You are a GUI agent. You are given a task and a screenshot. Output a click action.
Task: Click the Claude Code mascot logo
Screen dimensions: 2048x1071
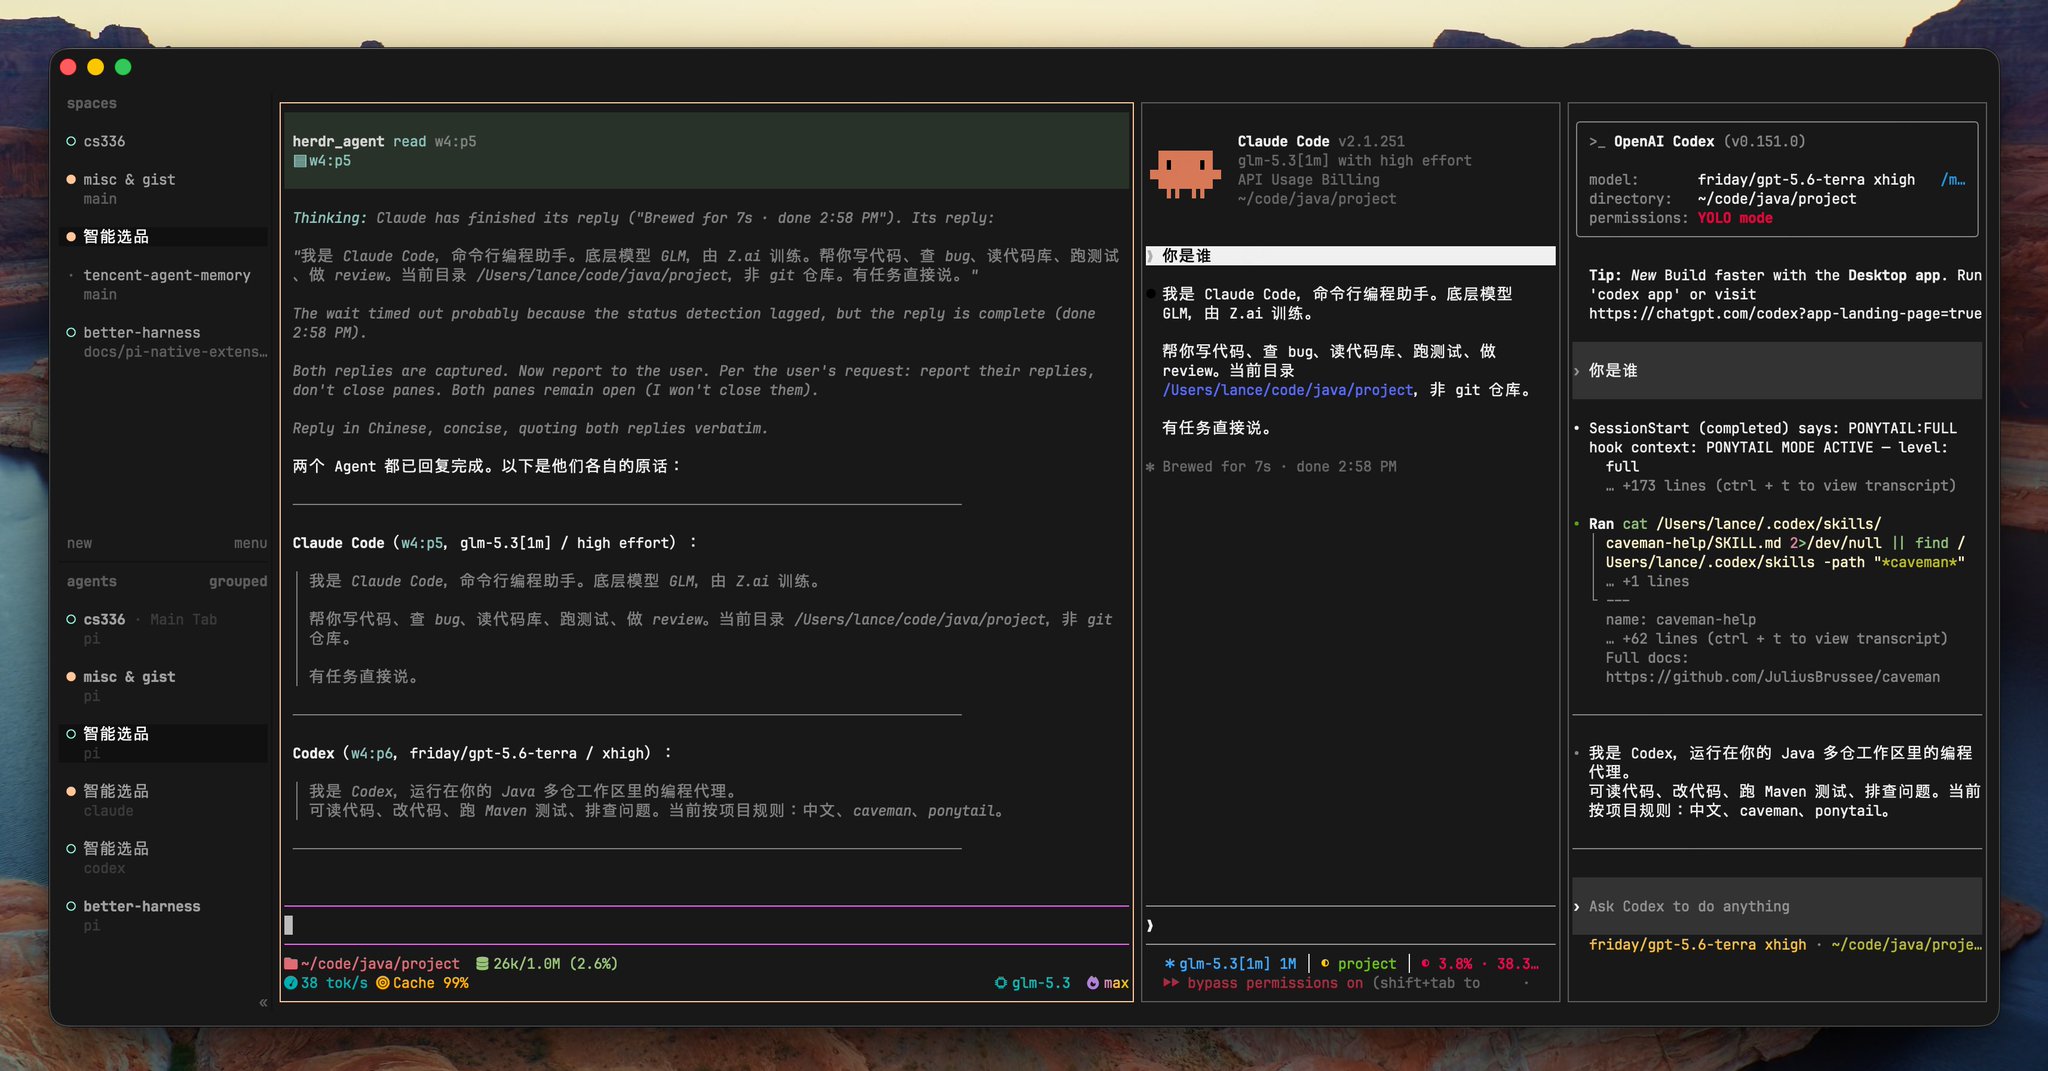point(1185,173)
